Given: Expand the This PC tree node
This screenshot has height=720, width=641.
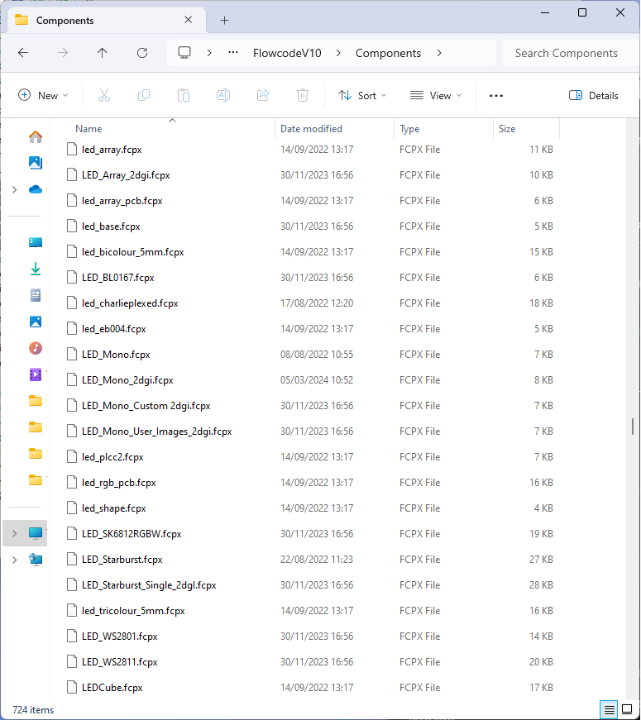Looking at the screenshot, I should [14, 533].
